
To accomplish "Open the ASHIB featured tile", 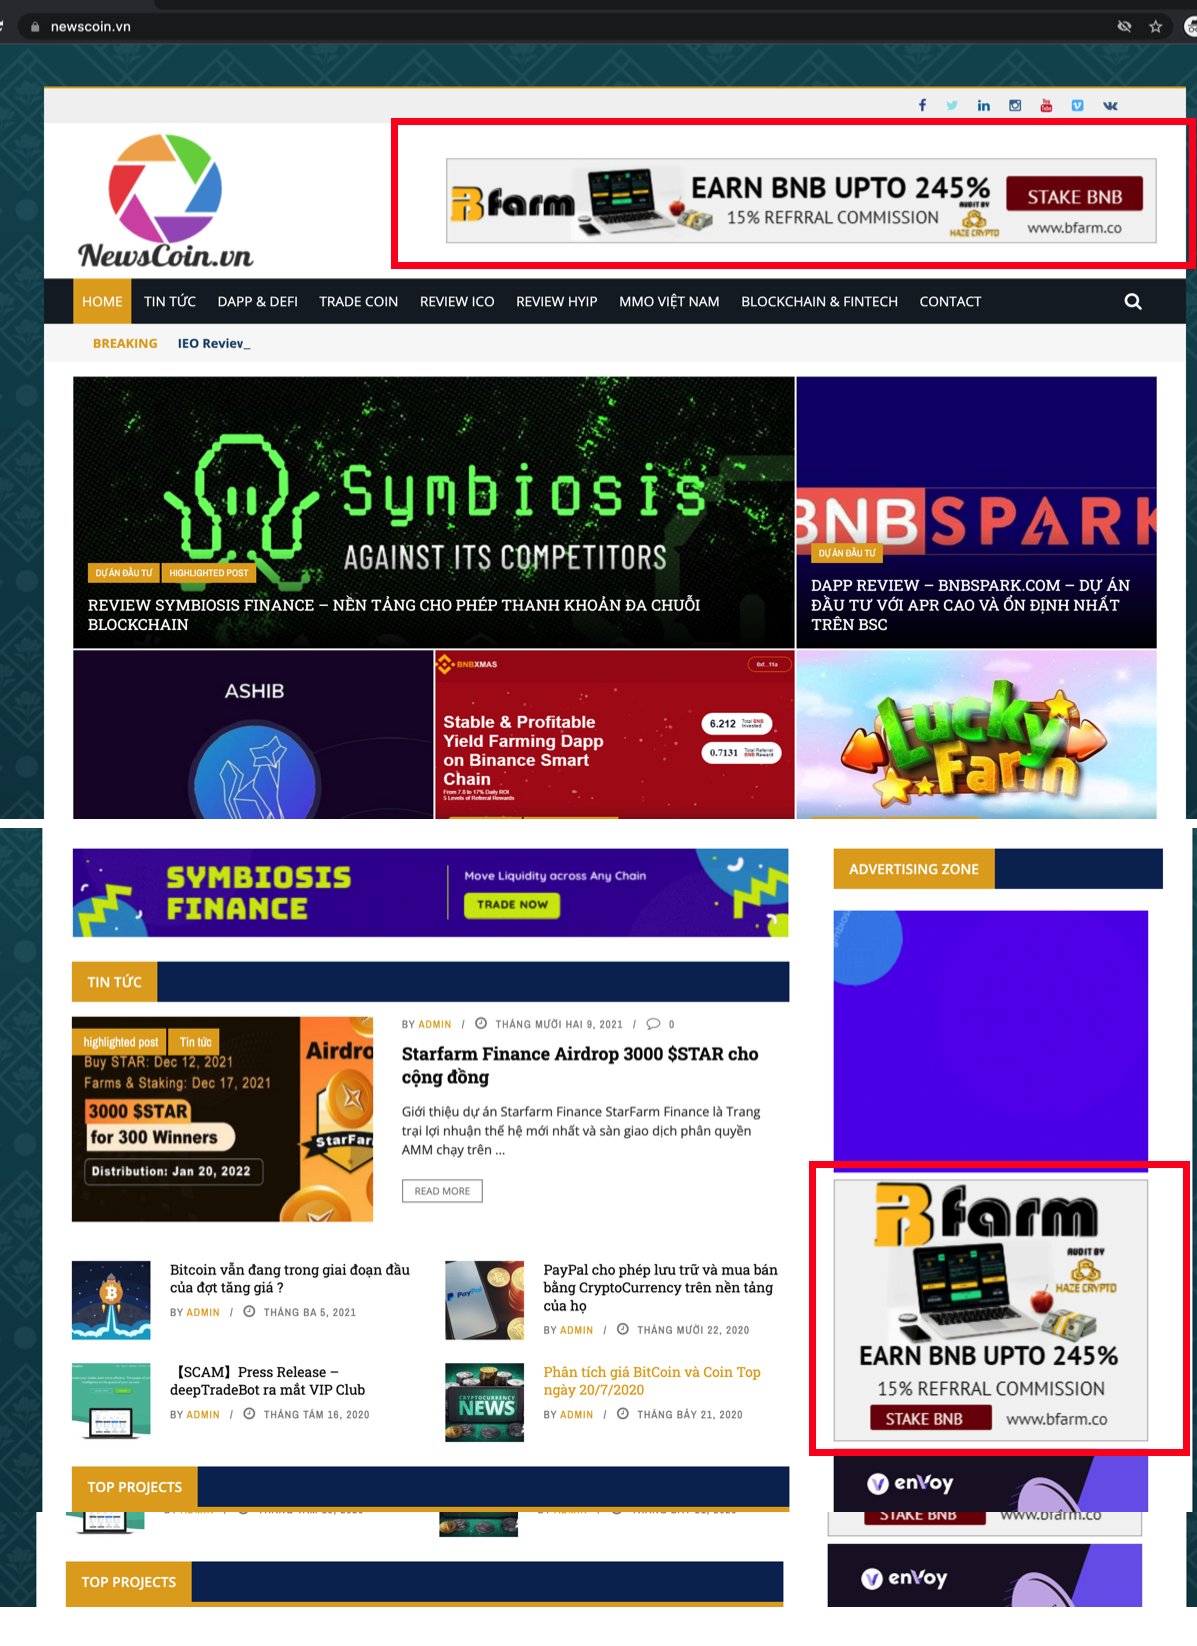I will click(x=253, y=734).
